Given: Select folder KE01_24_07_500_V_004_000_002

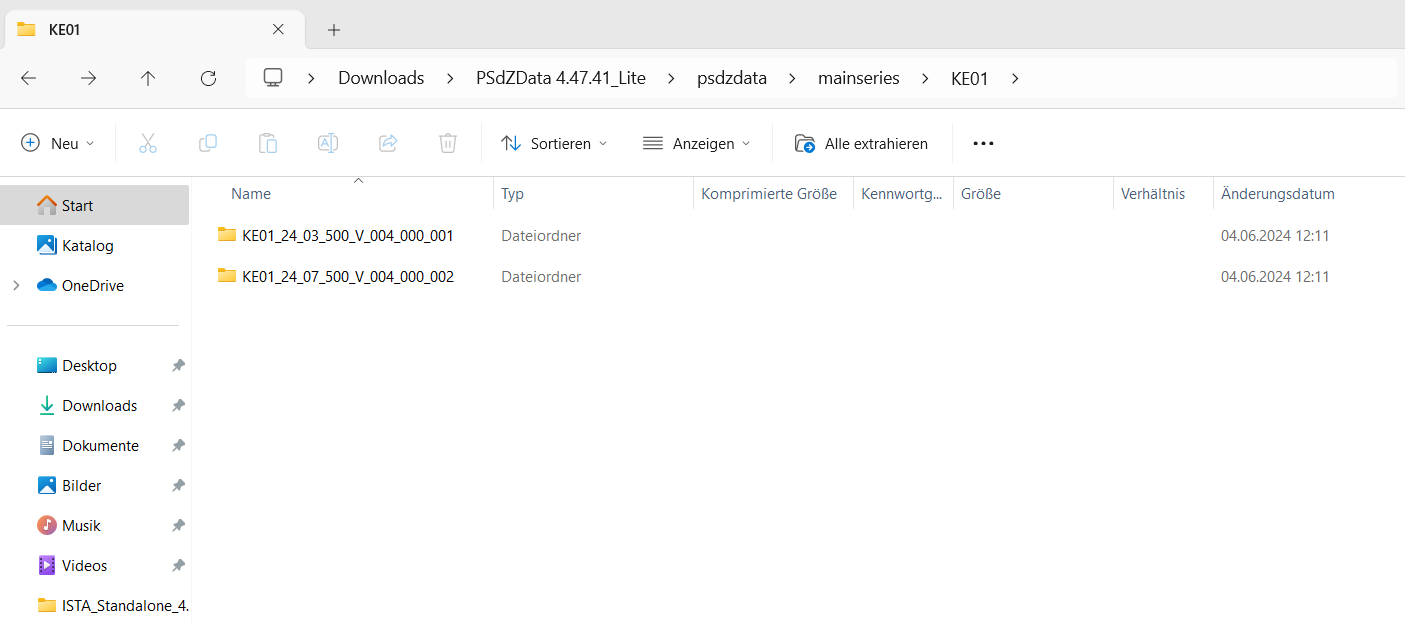Looking at the screenshot, I should [347, 276].
